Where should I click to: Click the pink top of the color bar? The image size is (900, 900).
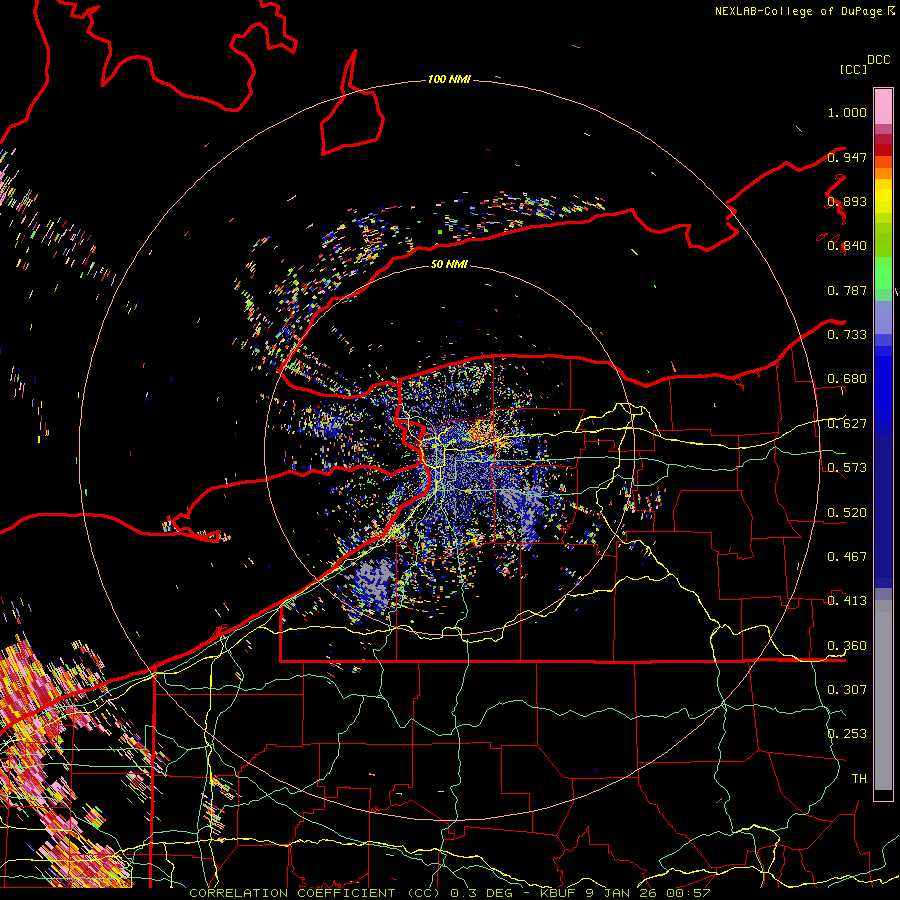point(883,107)
